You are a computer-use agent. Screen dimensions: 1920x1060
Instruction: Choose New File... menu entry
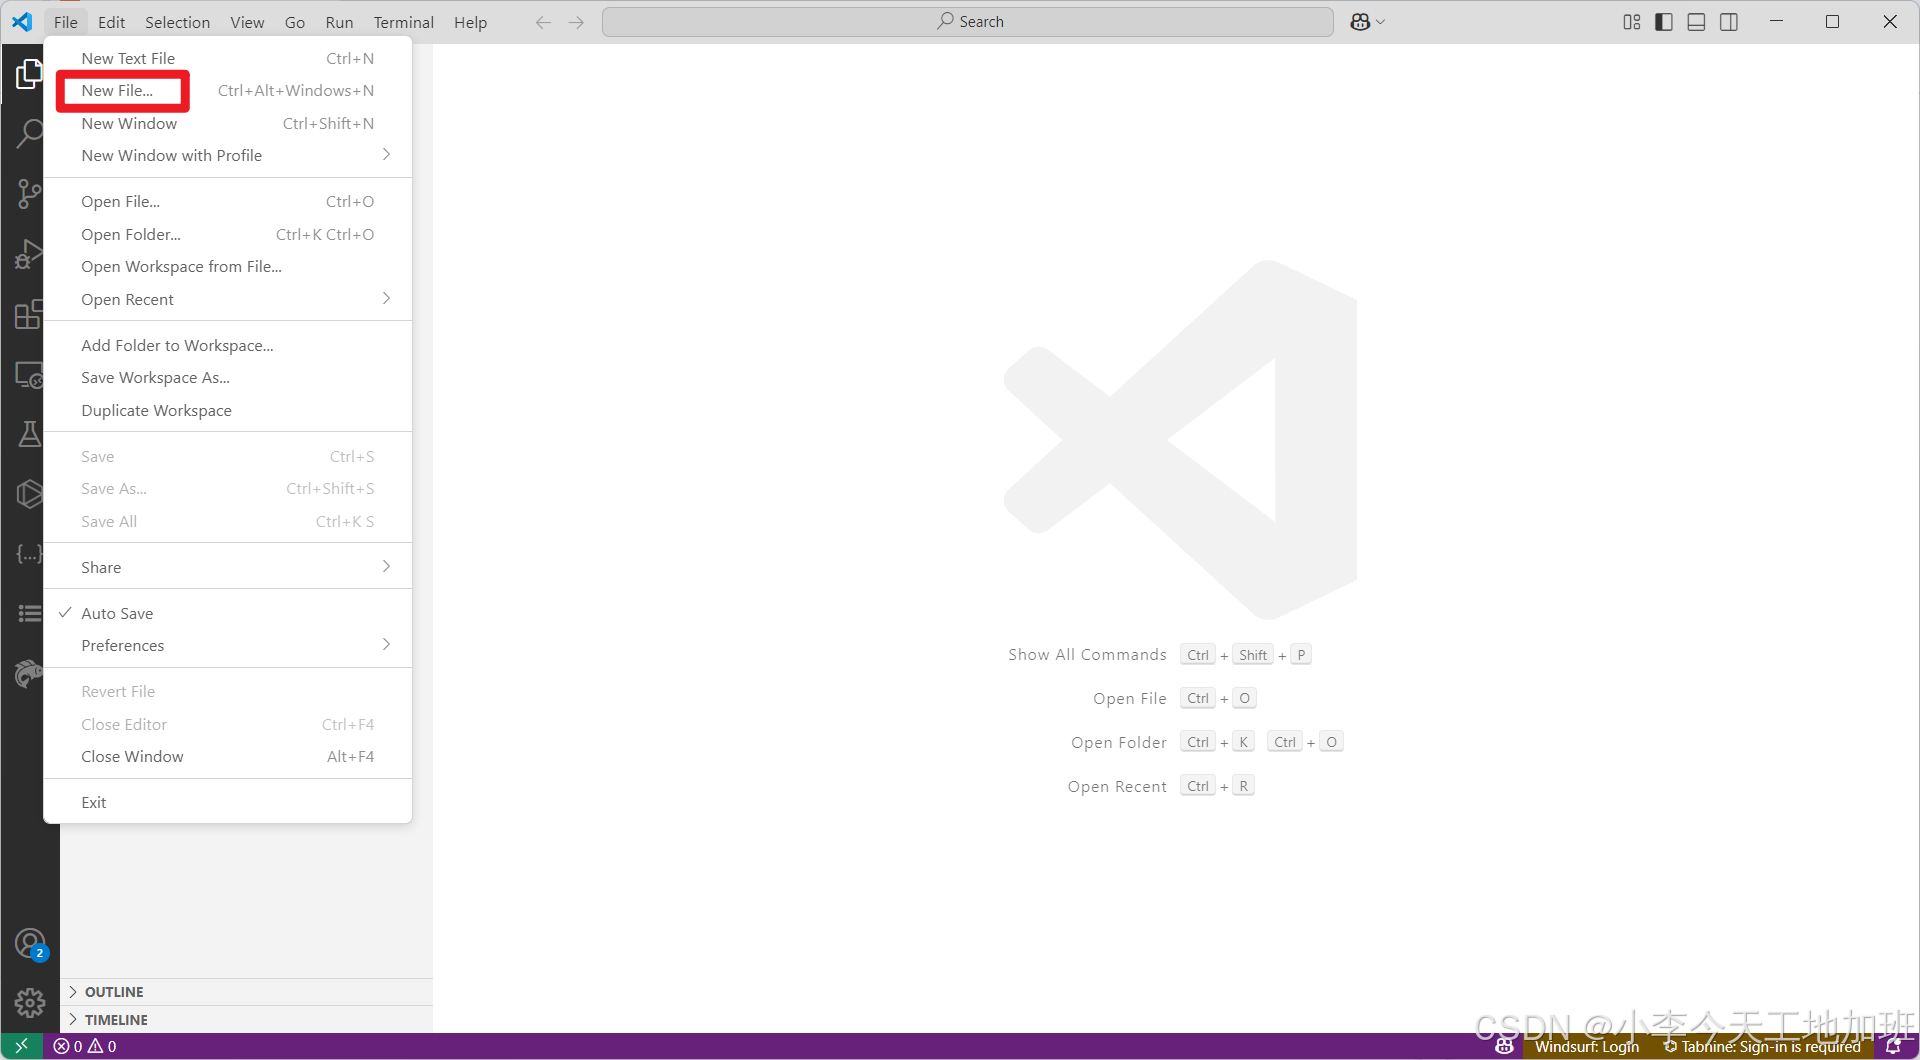pos(228,90)
